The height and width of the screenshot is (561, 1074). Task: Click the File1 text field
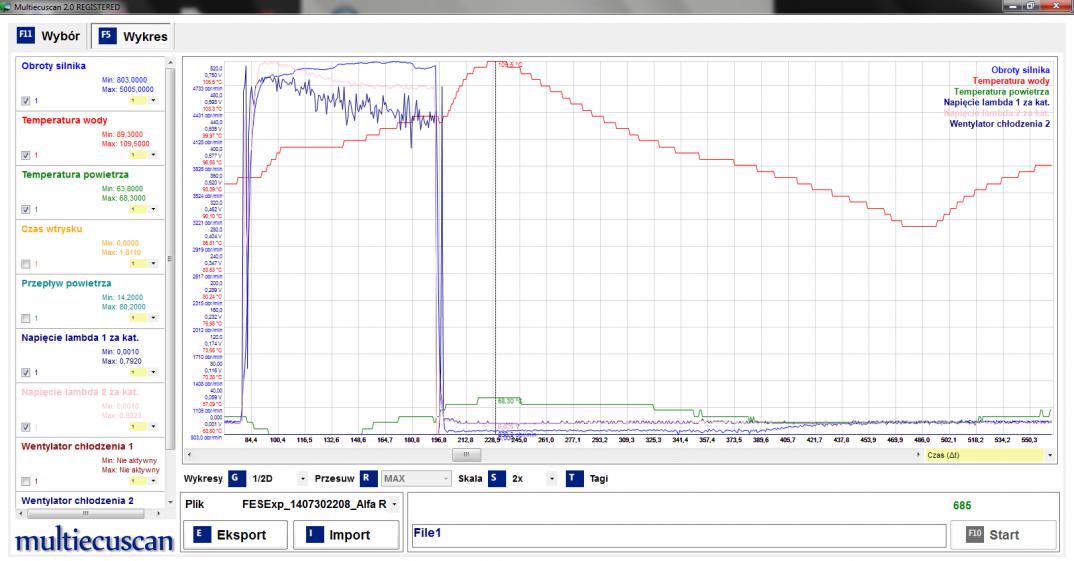678,535
